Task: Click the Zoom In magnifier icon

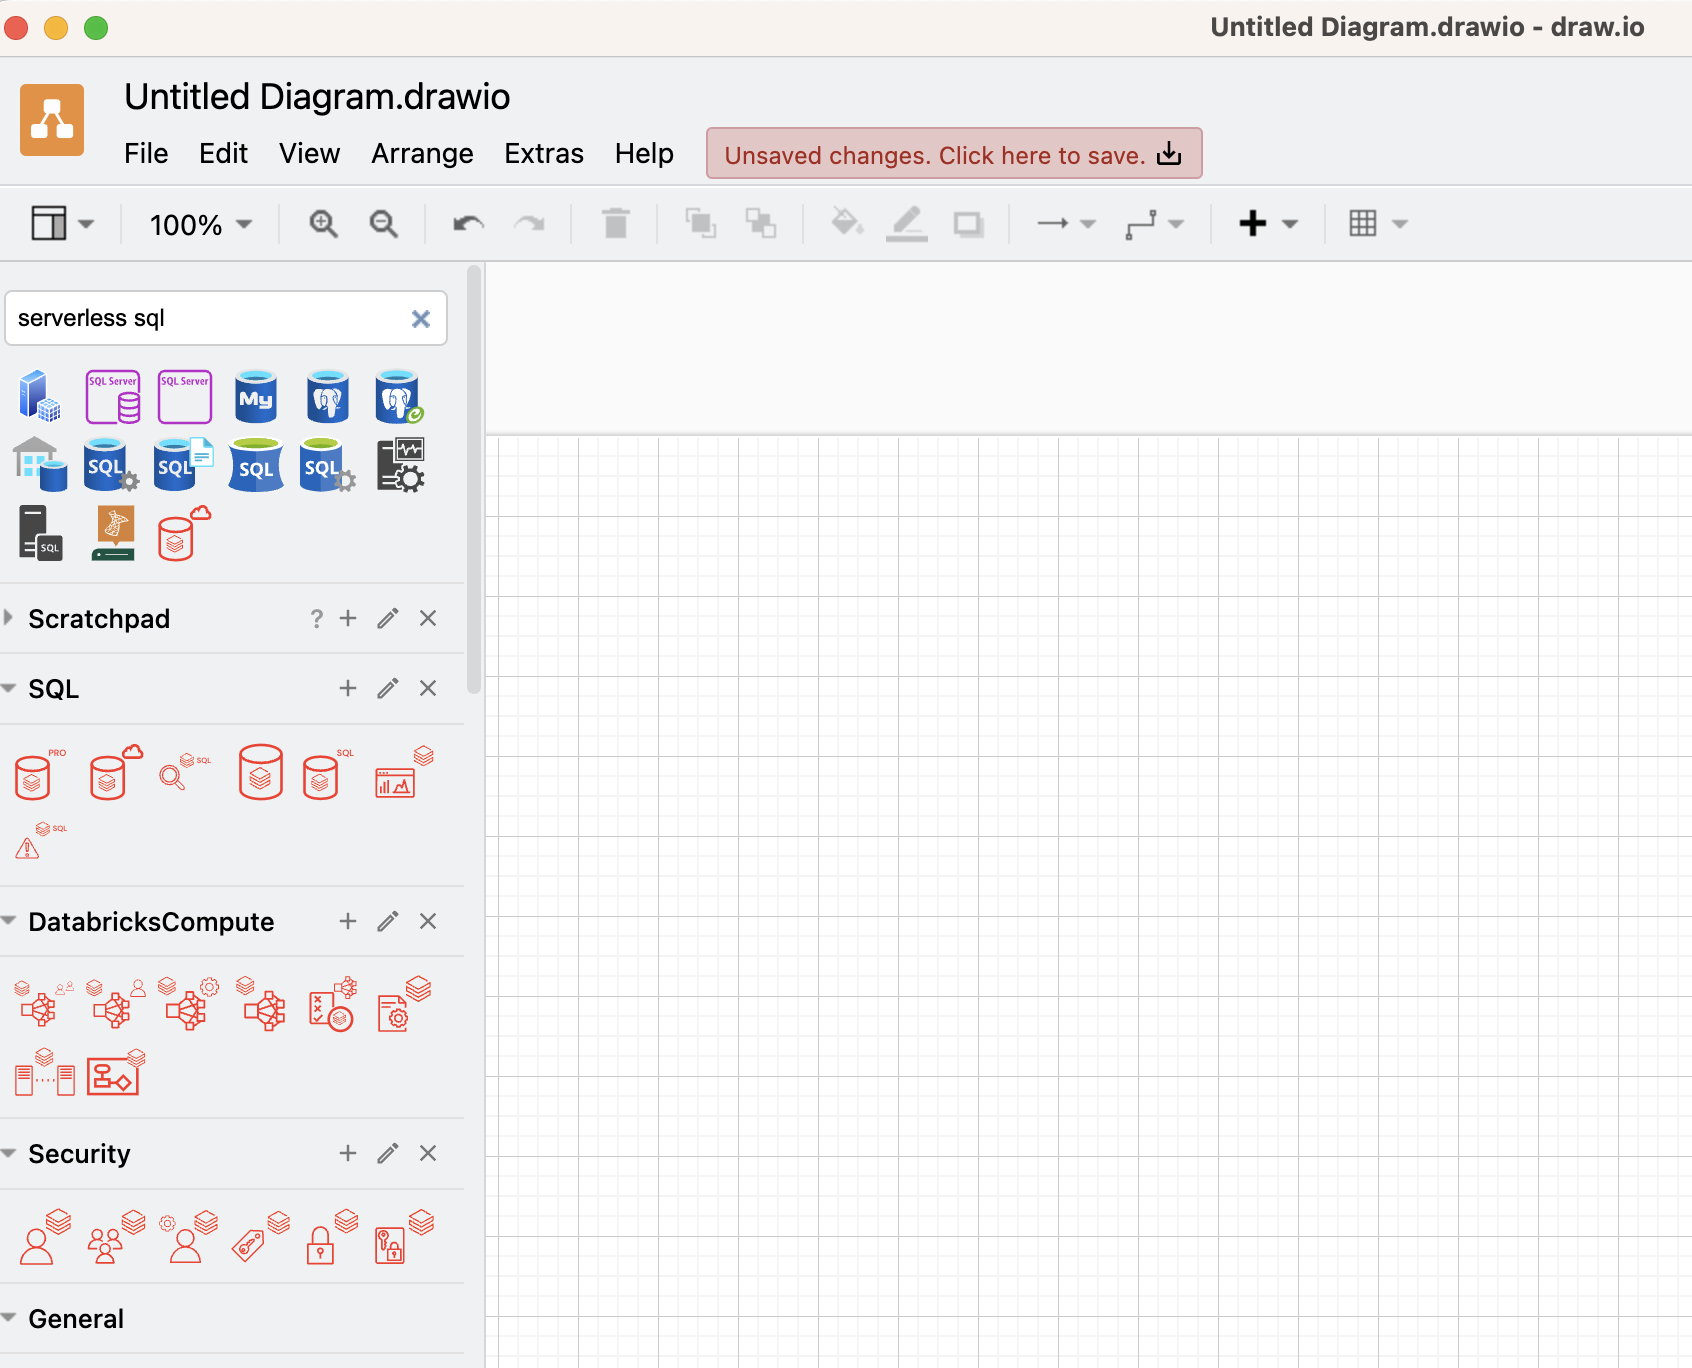Action: point(323,223)
